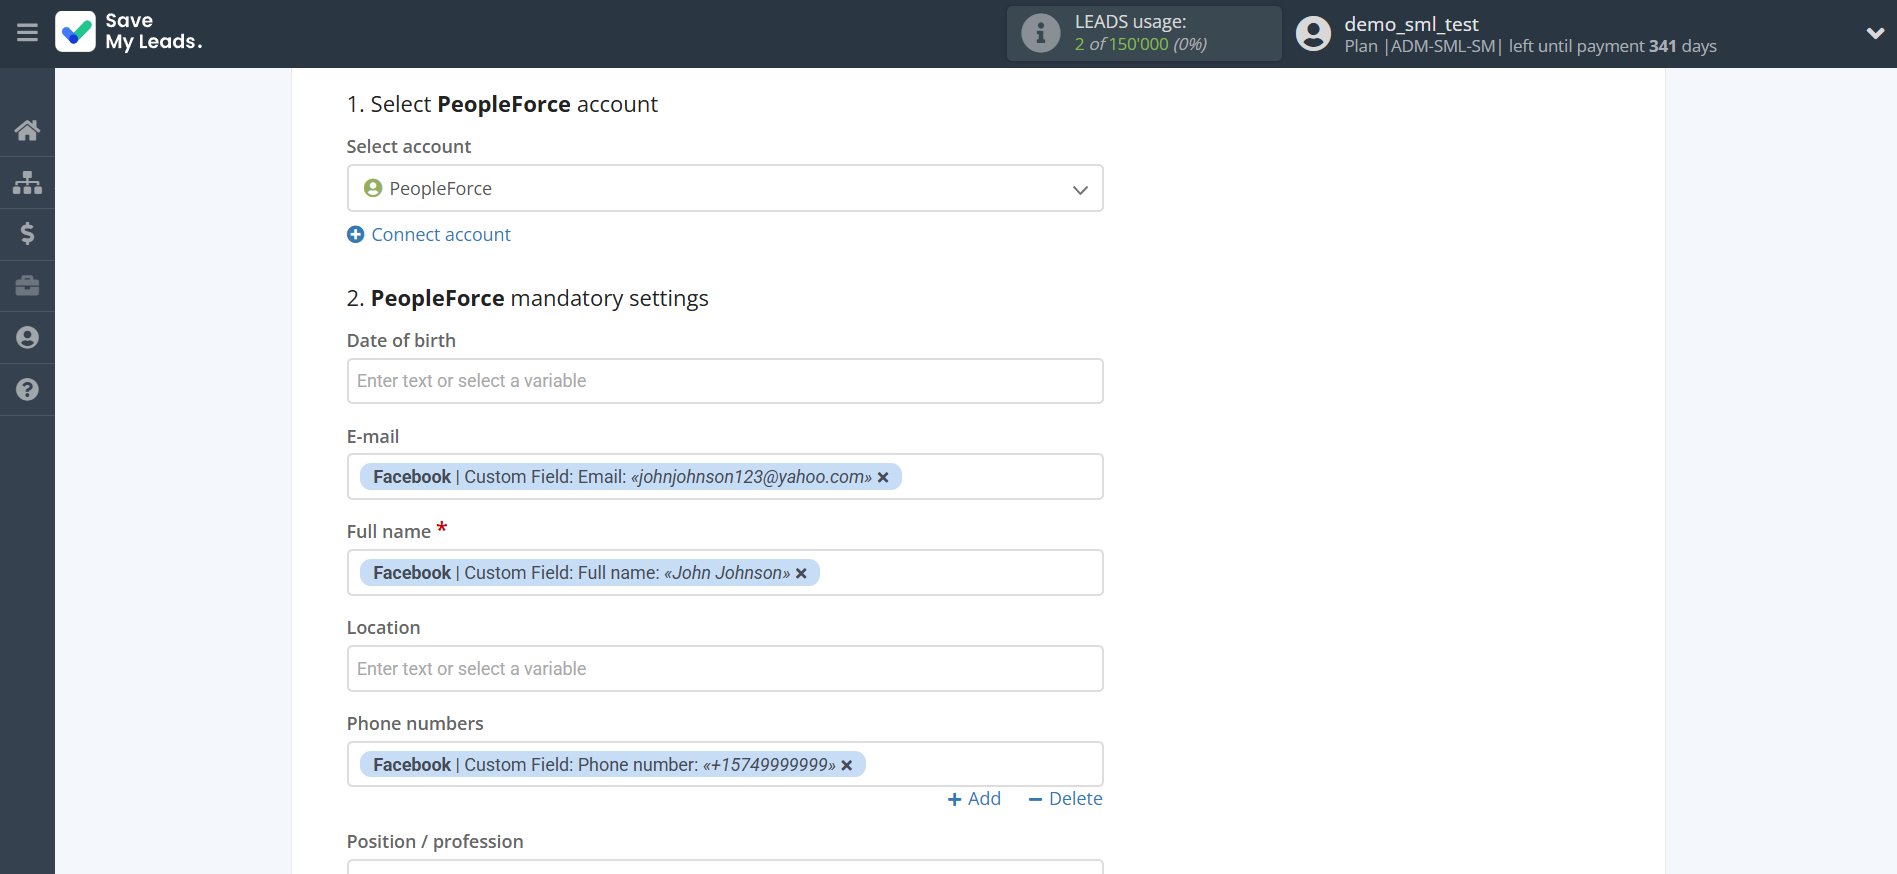Click the demo_sml_test account avatar
Viewport: 1897px width, 874px height.
pos(1313,34)
